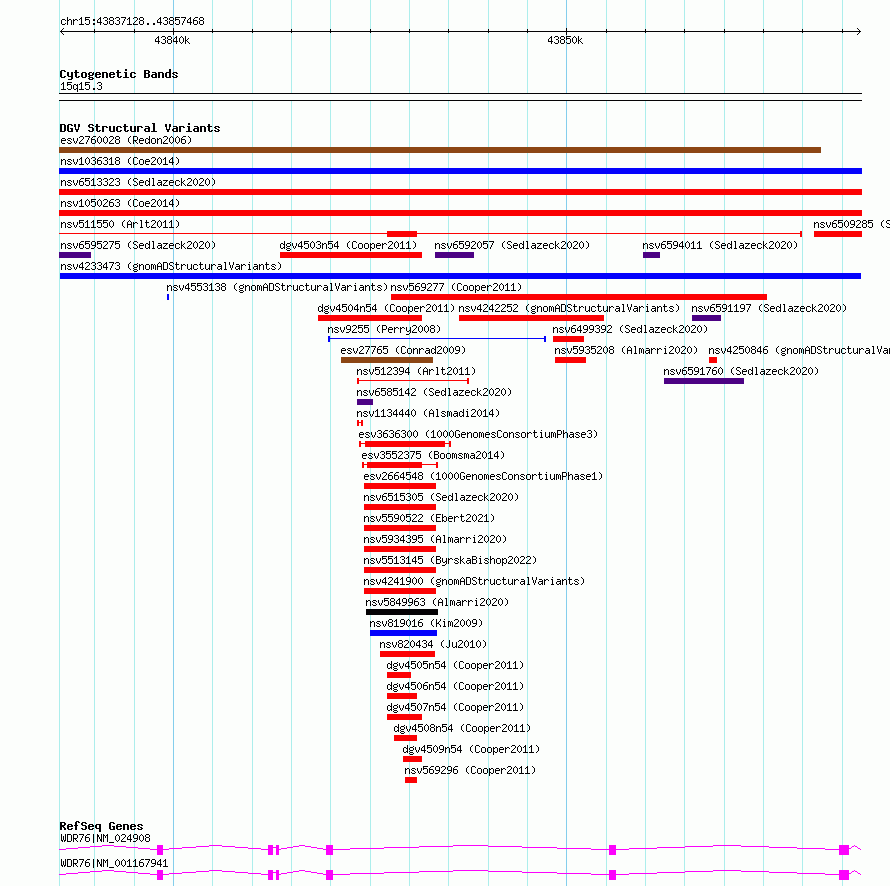Click nsv4241900 (gnomADStructuralVariants) label
The width and height of the screenshot is (890, 886).
(x=474, y=581)
